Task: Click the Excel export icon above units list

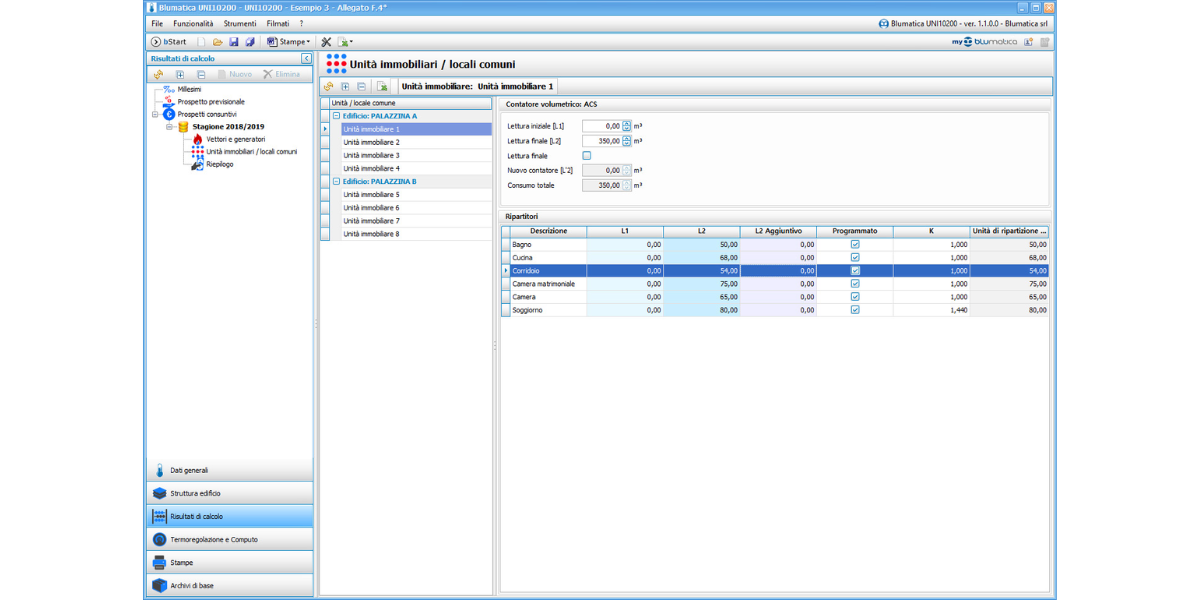Action: (382, 87)
